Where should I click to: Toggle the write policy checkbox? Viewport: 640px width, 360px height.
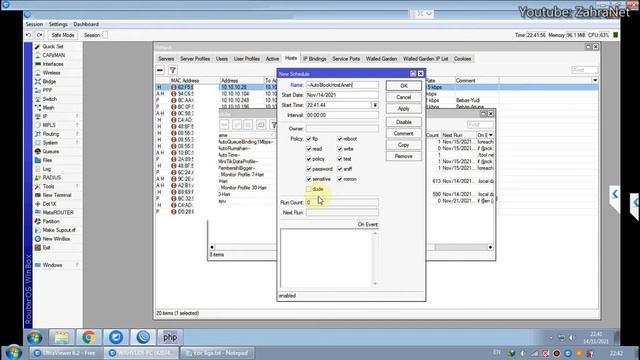(x=340, y=149)
